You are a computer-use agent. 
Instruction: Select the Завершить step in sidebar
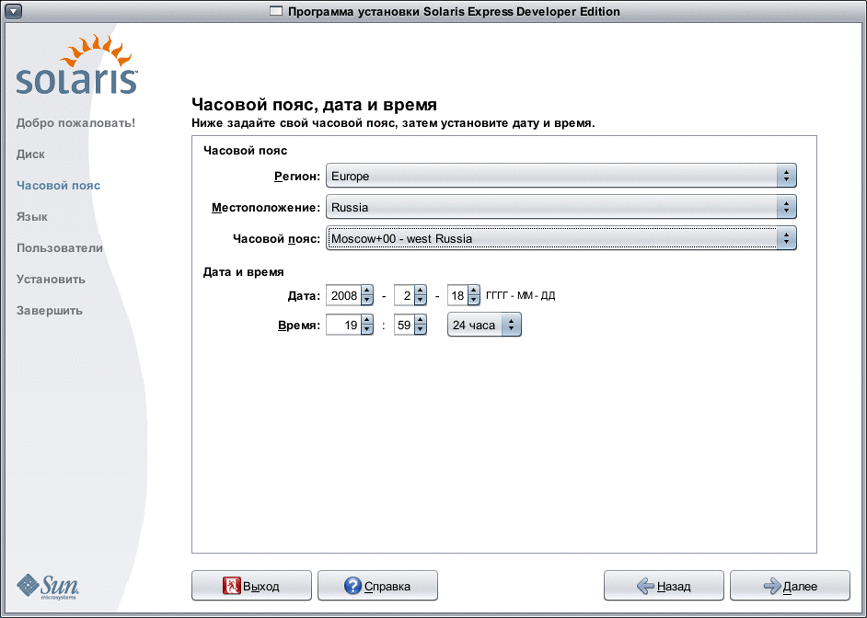point(49,310)
